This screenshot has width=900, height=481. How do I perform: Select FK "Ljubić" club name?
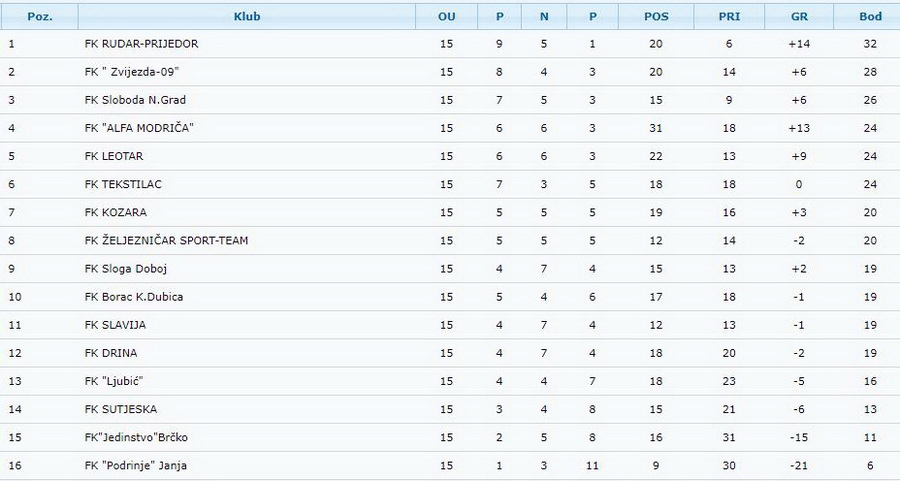point(114,381)
